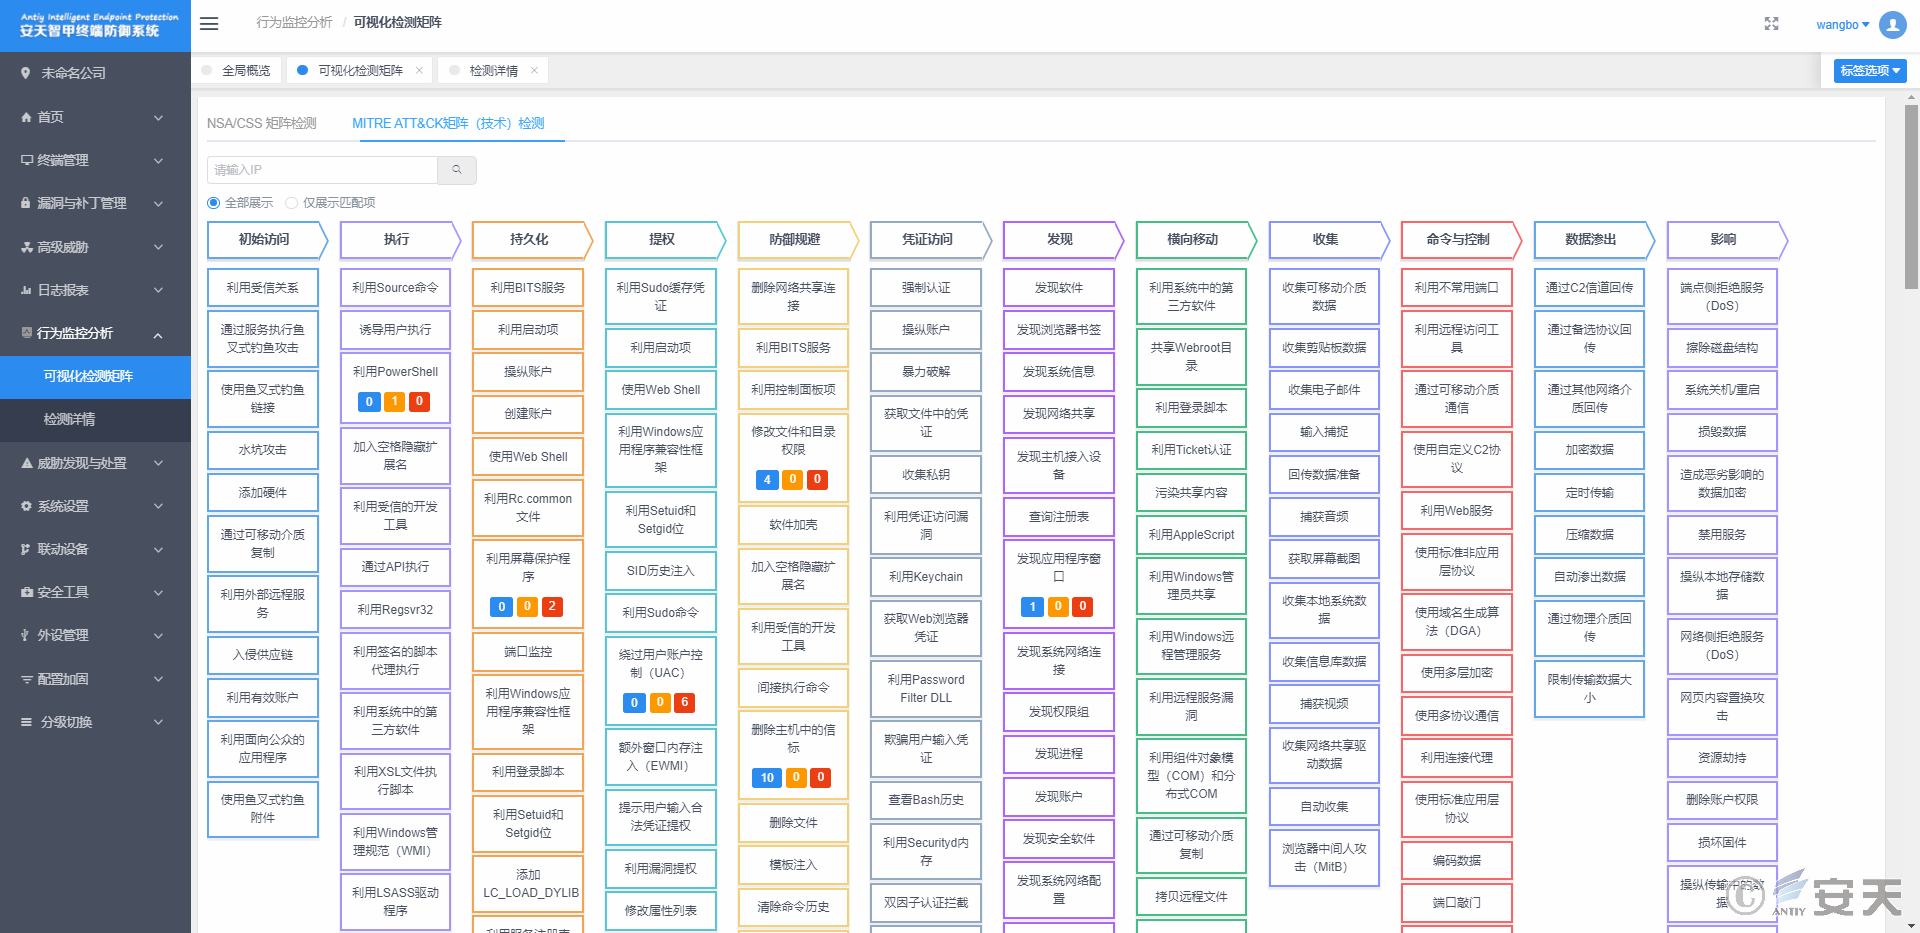The width and height of the screenshot is (1920, 933).
Task: Expand the 高级威胁 sidebar menu
Action: click(95, 247)
